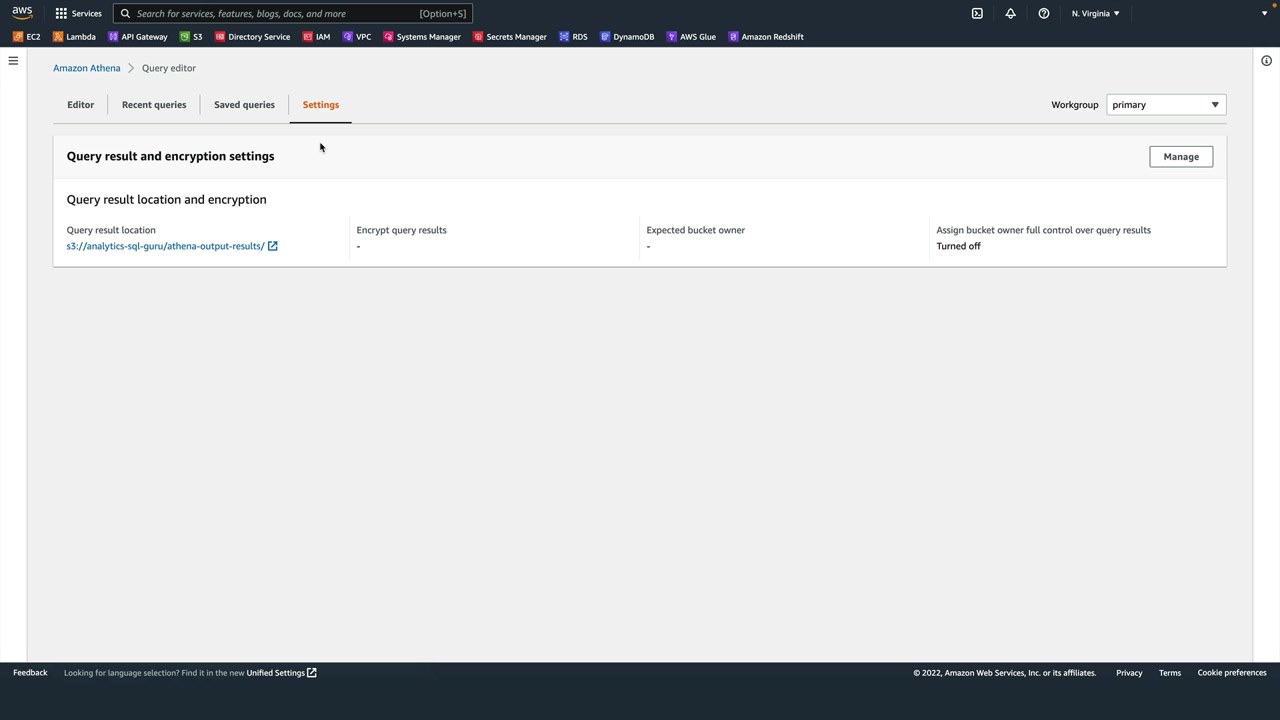Open the Workgroup primary dropdown
Viewport: 1280px width, 720px height.
(1166, 105)
